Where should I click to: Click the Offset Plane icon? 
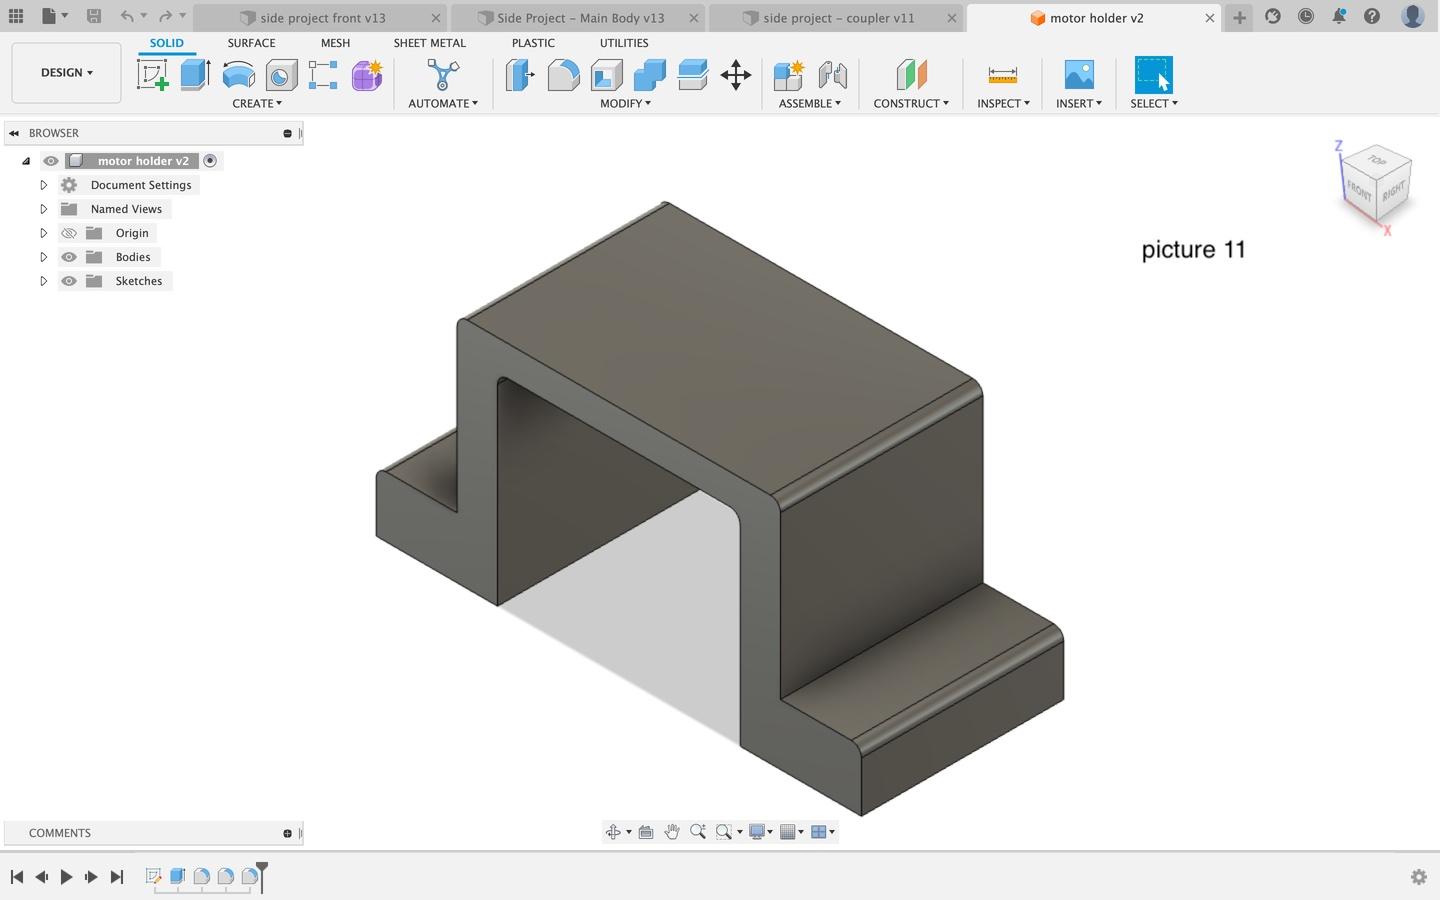911,75
